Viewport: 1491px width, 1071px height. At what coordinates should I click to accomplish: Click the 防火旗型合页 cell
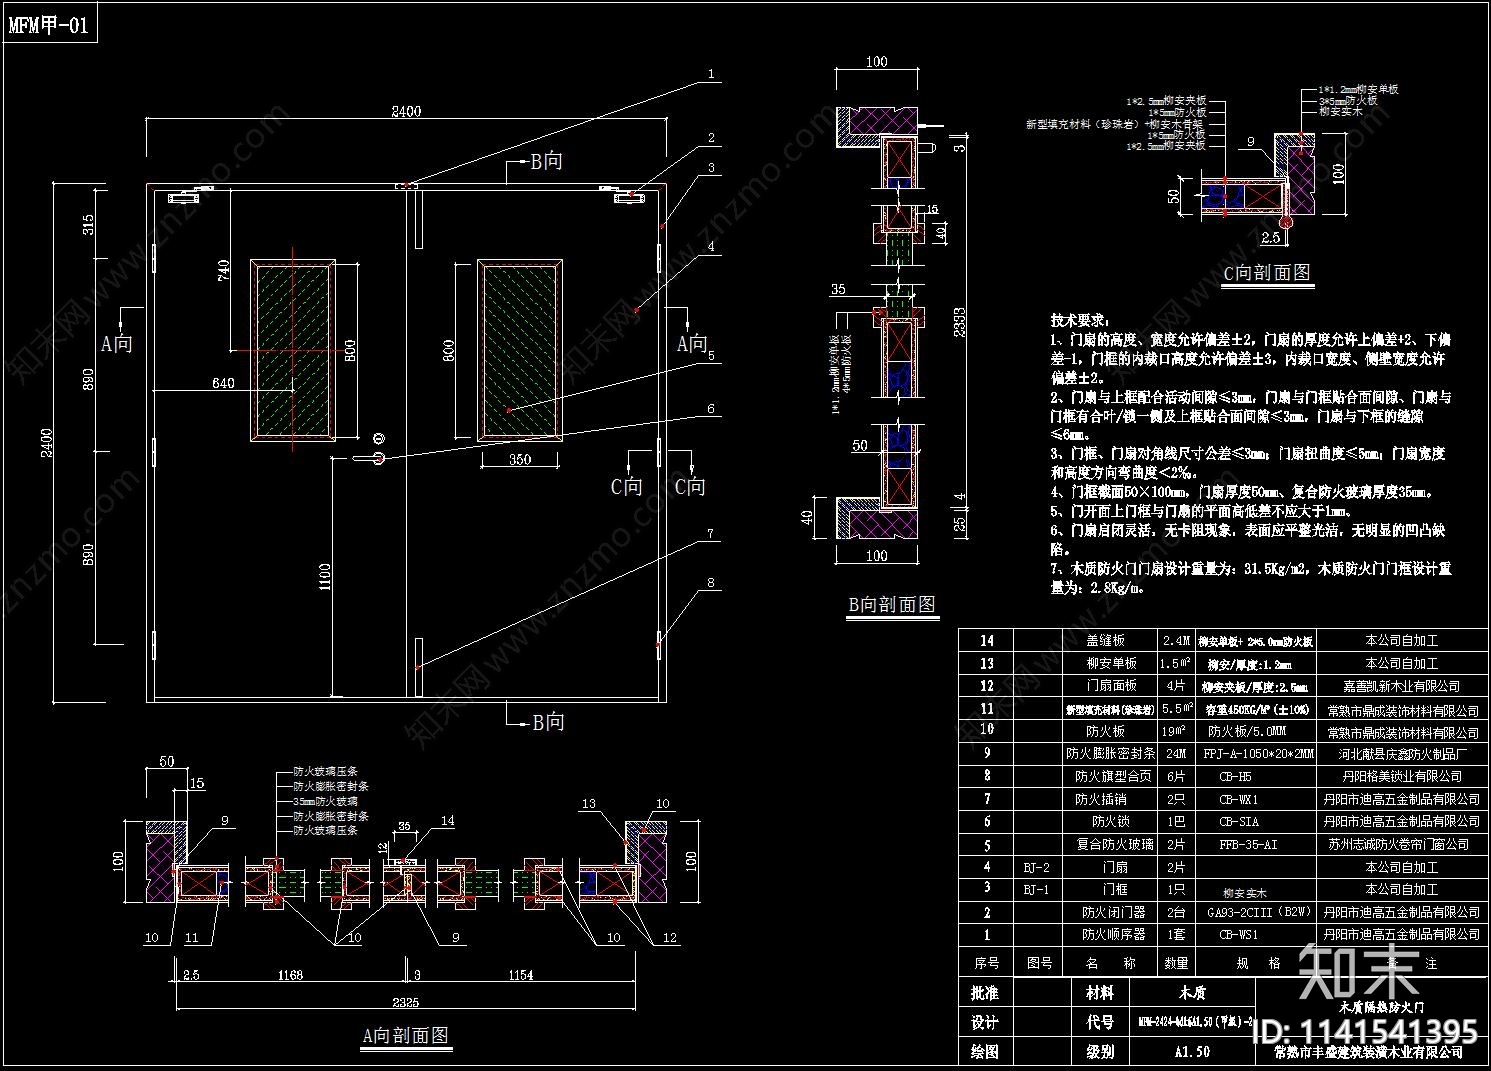pos(1113,776)
